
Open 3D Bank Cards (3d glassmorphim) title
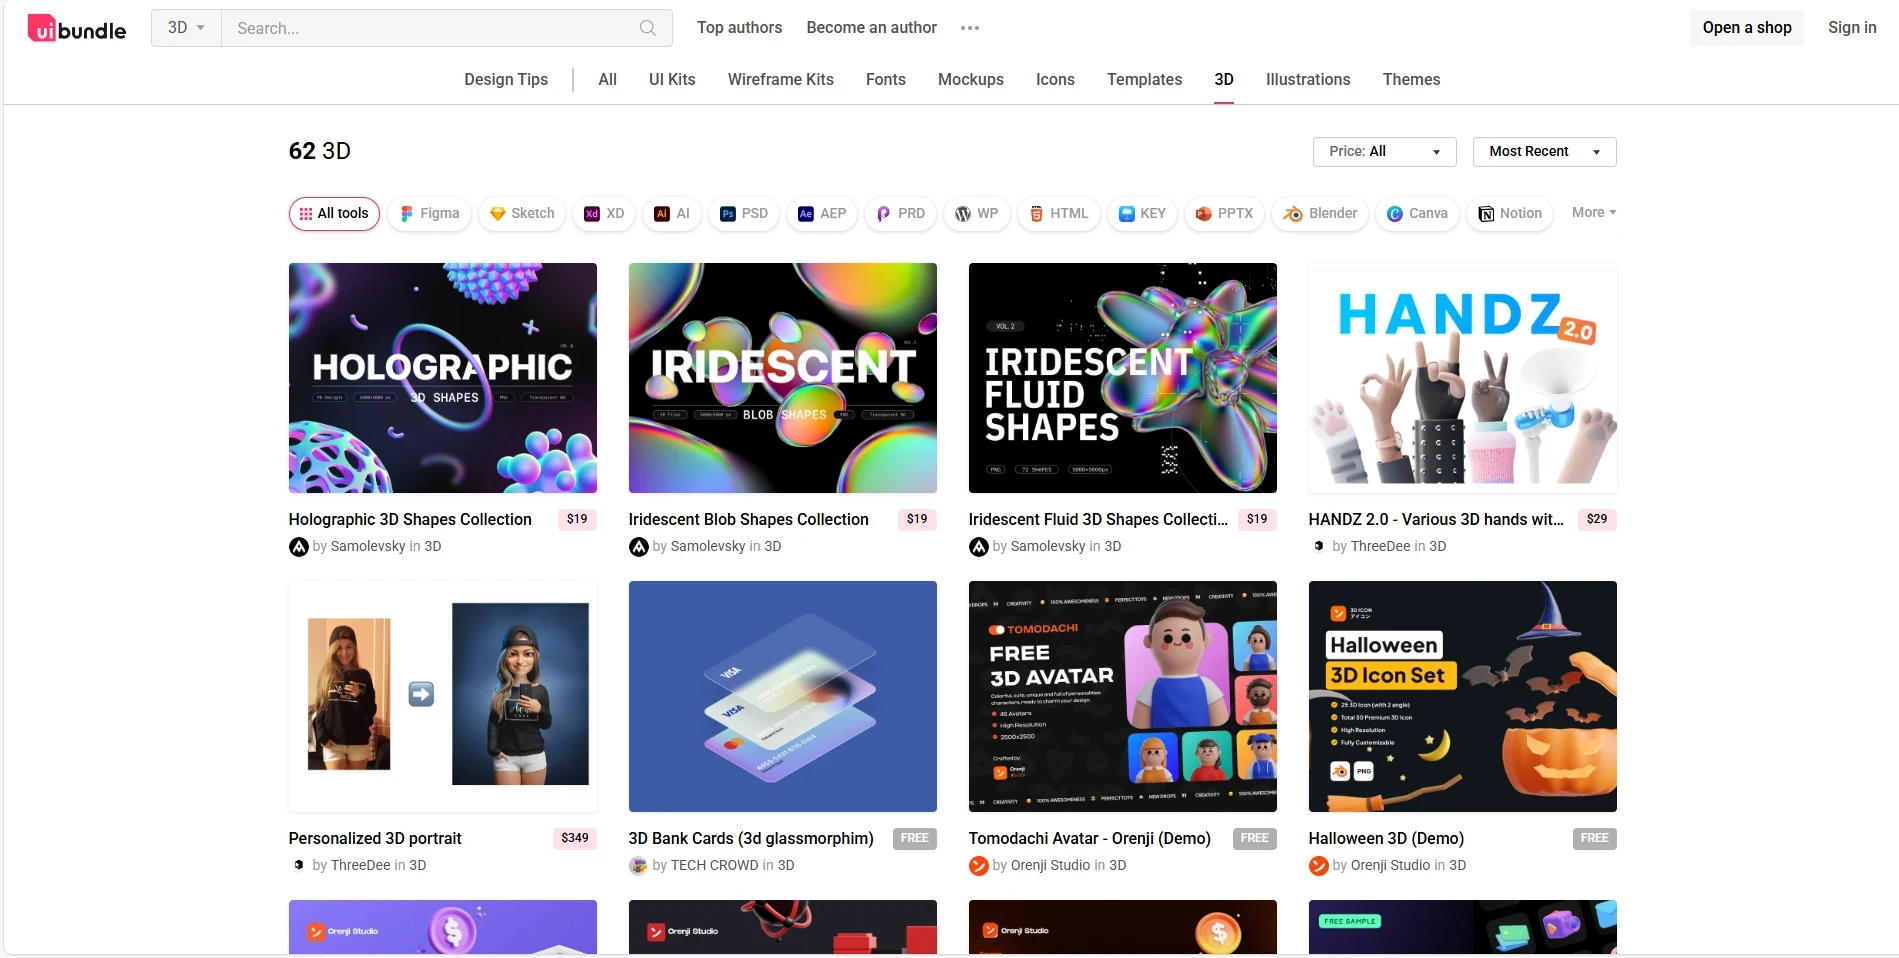pyautogui.click(x=751, y=839)
